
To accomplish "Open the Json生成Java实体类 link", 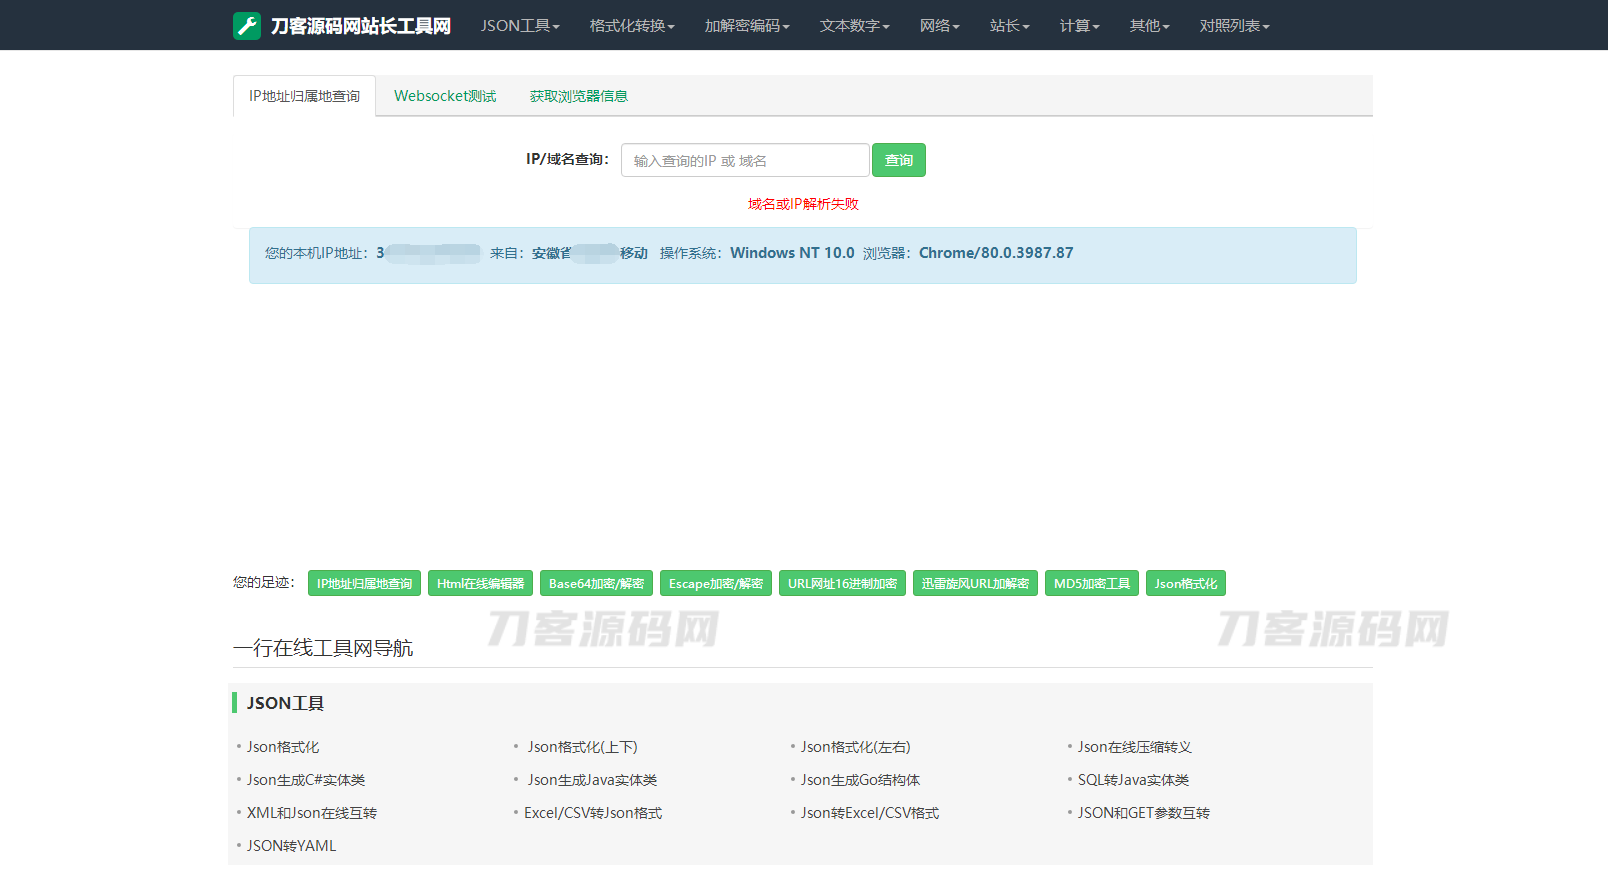I will click(x=592, y=780).
